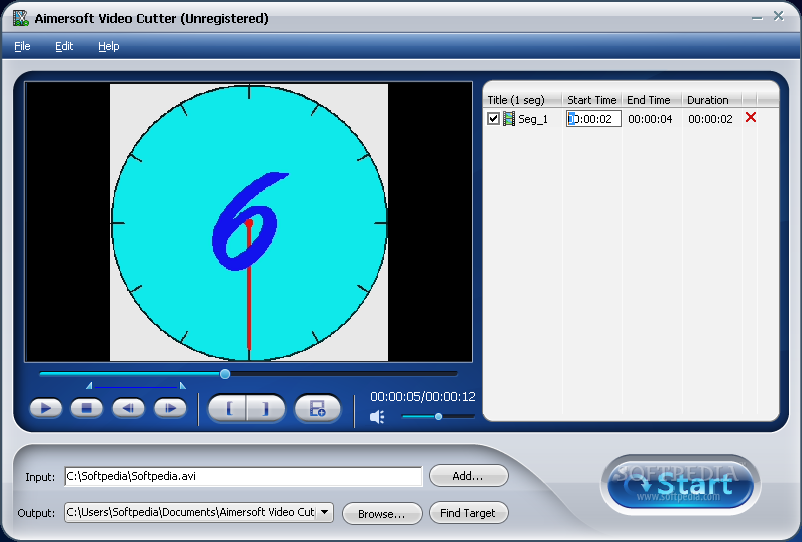
Task: Click the segment start trim marker
Action: coord(89,386)
